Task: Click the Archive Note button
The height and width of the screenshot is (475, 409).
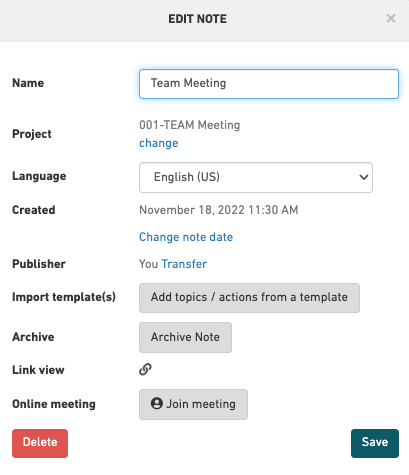Action: (x=185, y=337)
